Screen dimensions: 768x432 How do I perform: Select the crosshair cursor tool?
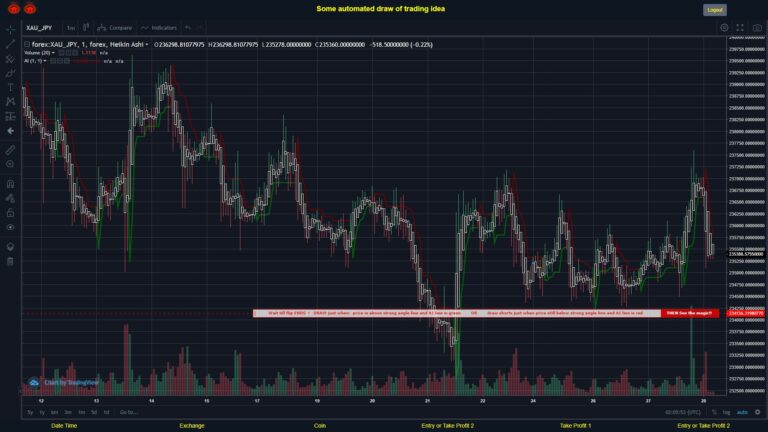10,30
